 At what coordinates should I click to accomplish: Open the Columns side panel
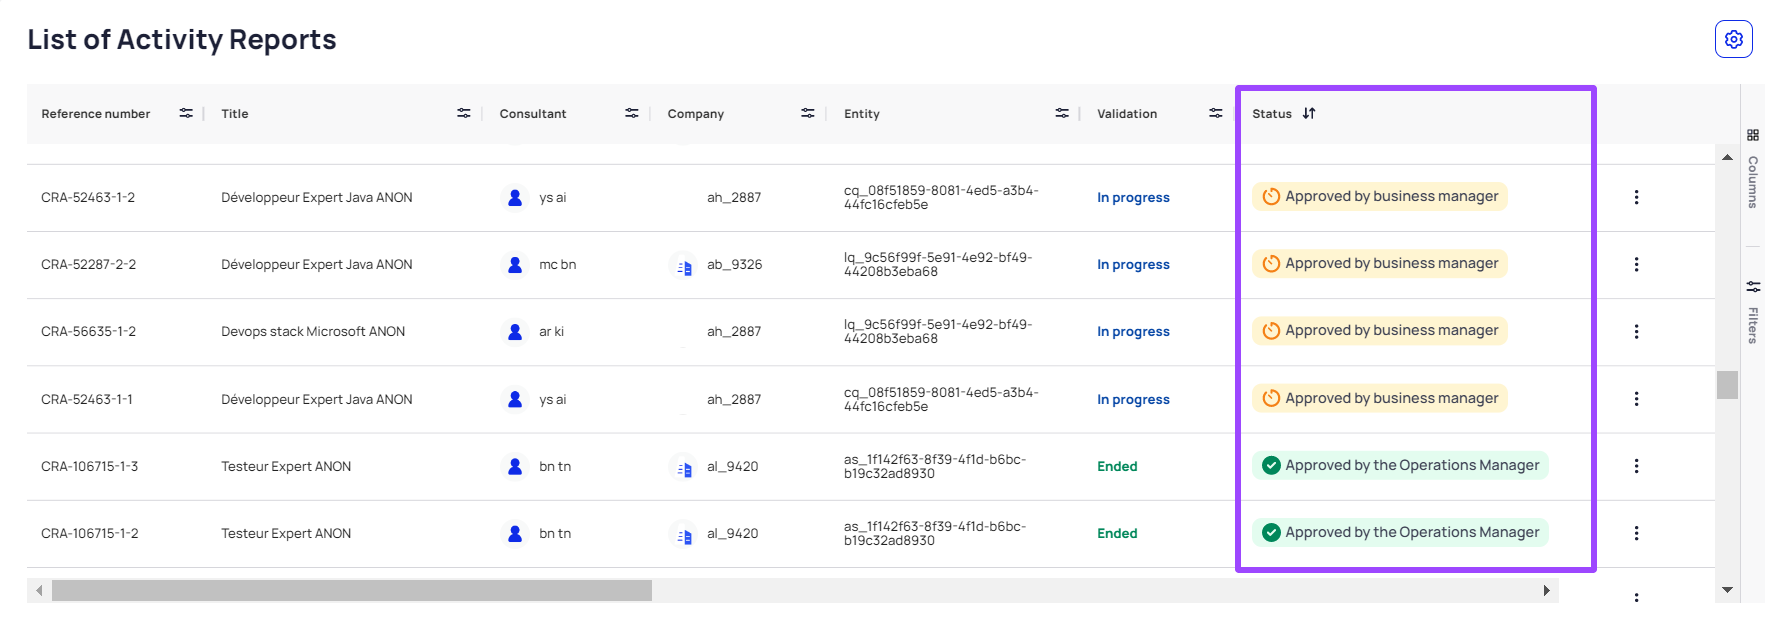[1753, 168]
